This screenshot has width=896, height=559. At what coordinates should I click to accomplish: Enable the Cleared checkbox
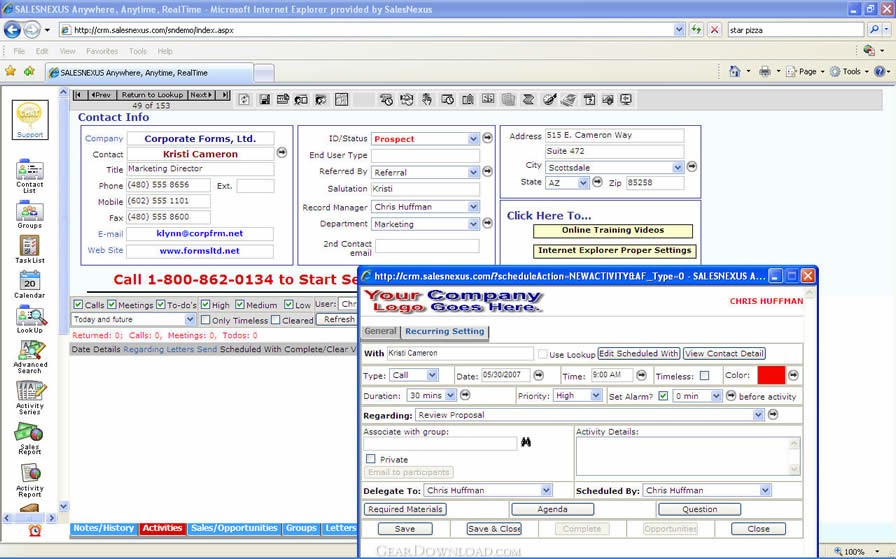click(275, 320)
